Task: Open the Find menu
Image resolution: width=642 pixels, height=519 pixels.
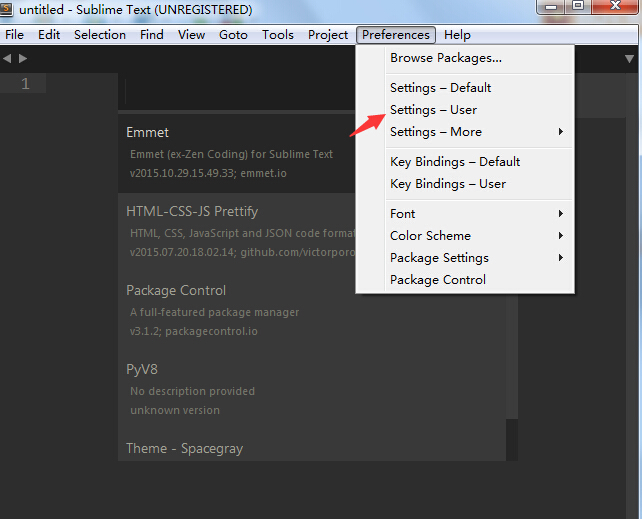Action: 152,35
